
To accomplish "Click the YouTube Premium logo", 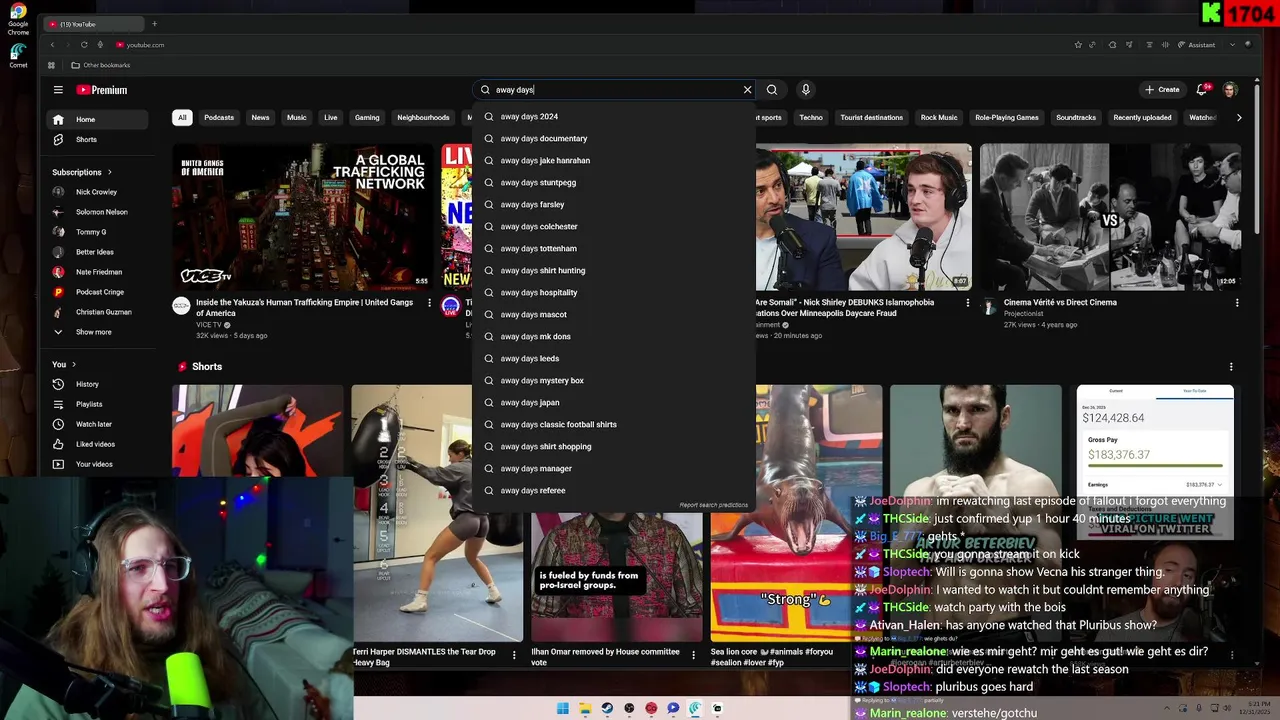I will click(x=102, y=90).
